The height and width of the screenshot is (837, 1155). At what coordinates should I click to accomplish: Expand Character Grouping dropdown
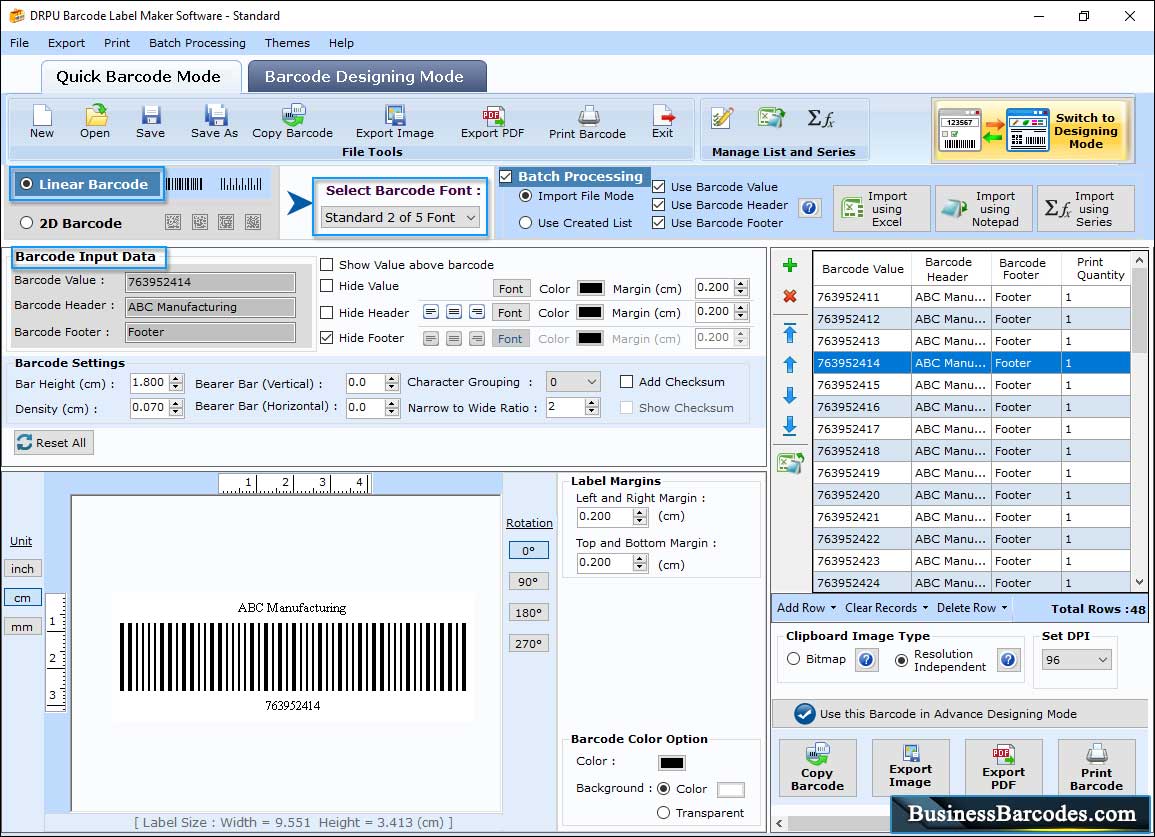click(573, 382)
